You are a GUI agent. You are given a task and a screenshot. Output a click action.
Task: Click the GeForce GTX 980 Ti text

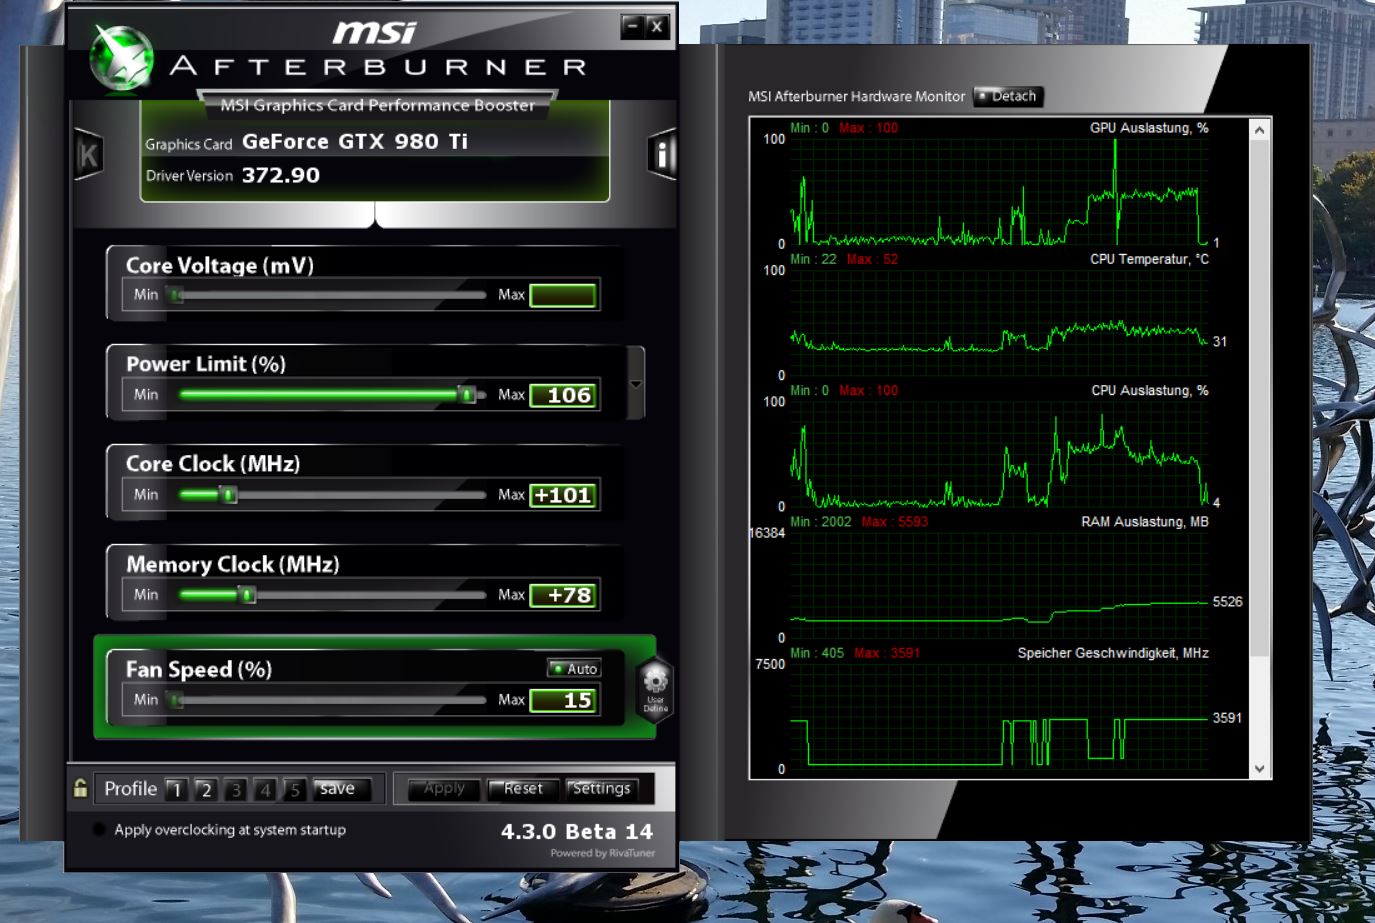[x=355, y=141]
